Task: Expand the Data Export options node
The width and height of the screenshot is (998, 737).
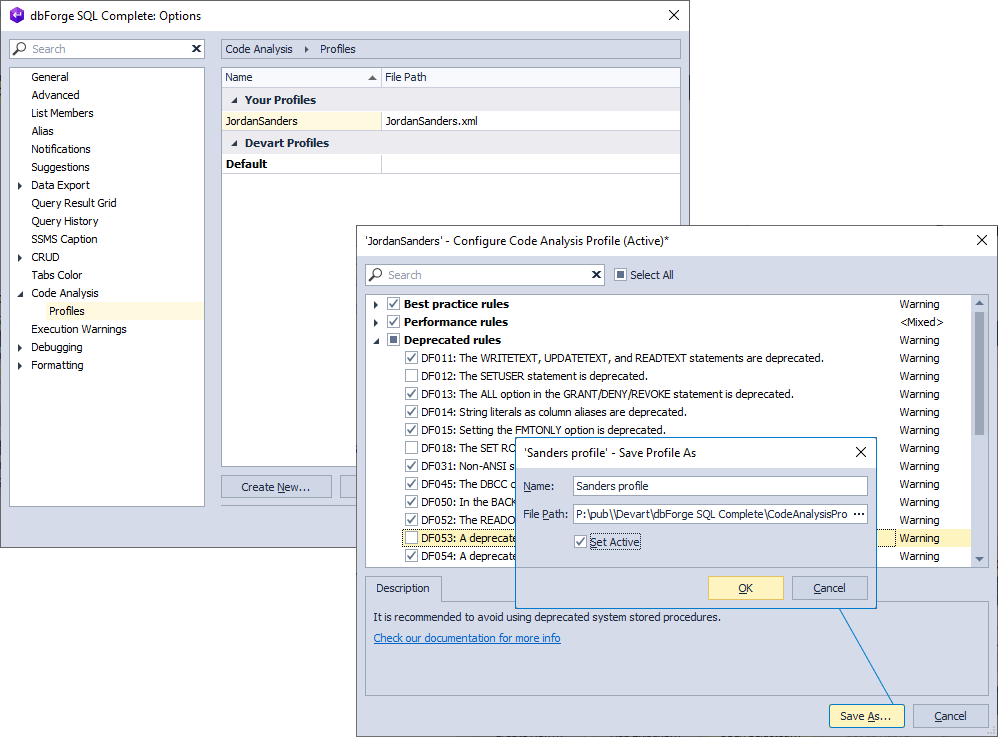Action: 20,185
